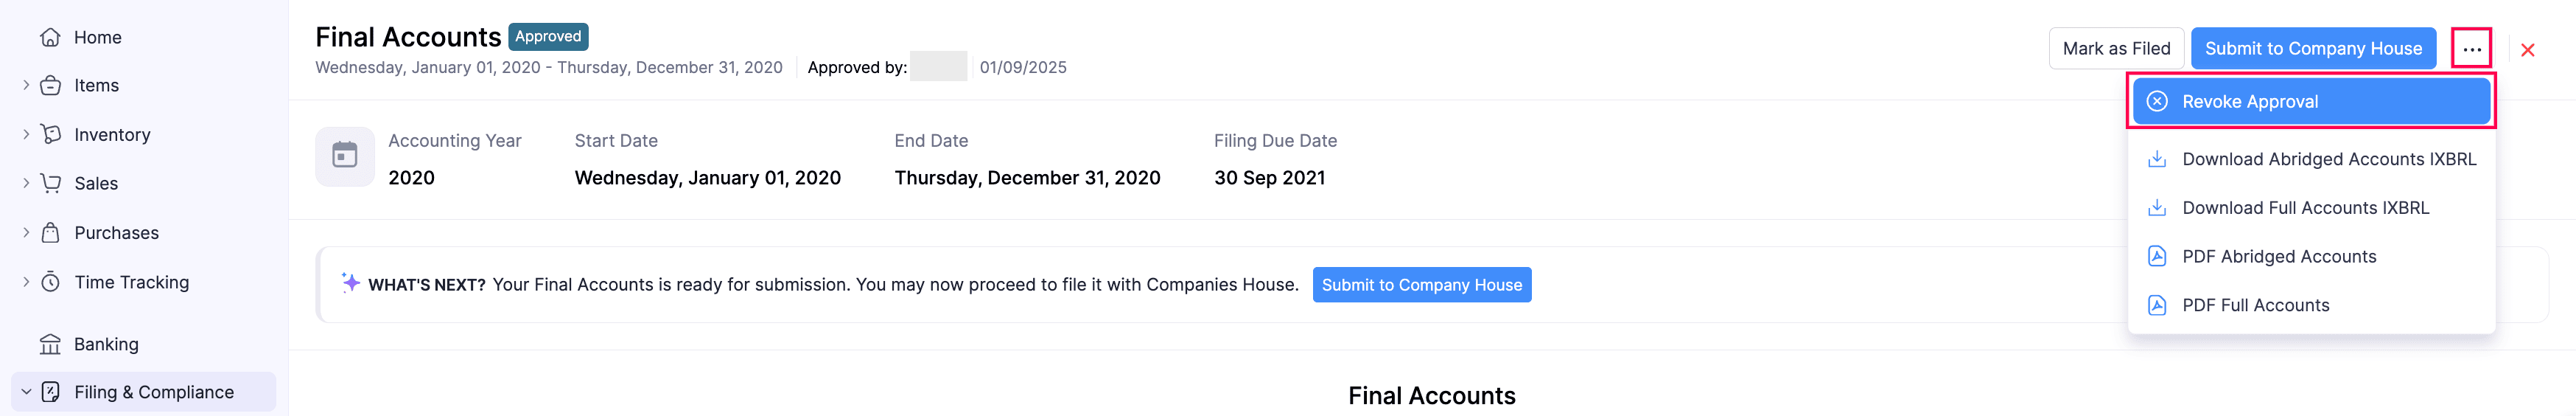Choose PDF Full Accounts option
This screenshot has height=416, width=2576.
coord(2255,305)
